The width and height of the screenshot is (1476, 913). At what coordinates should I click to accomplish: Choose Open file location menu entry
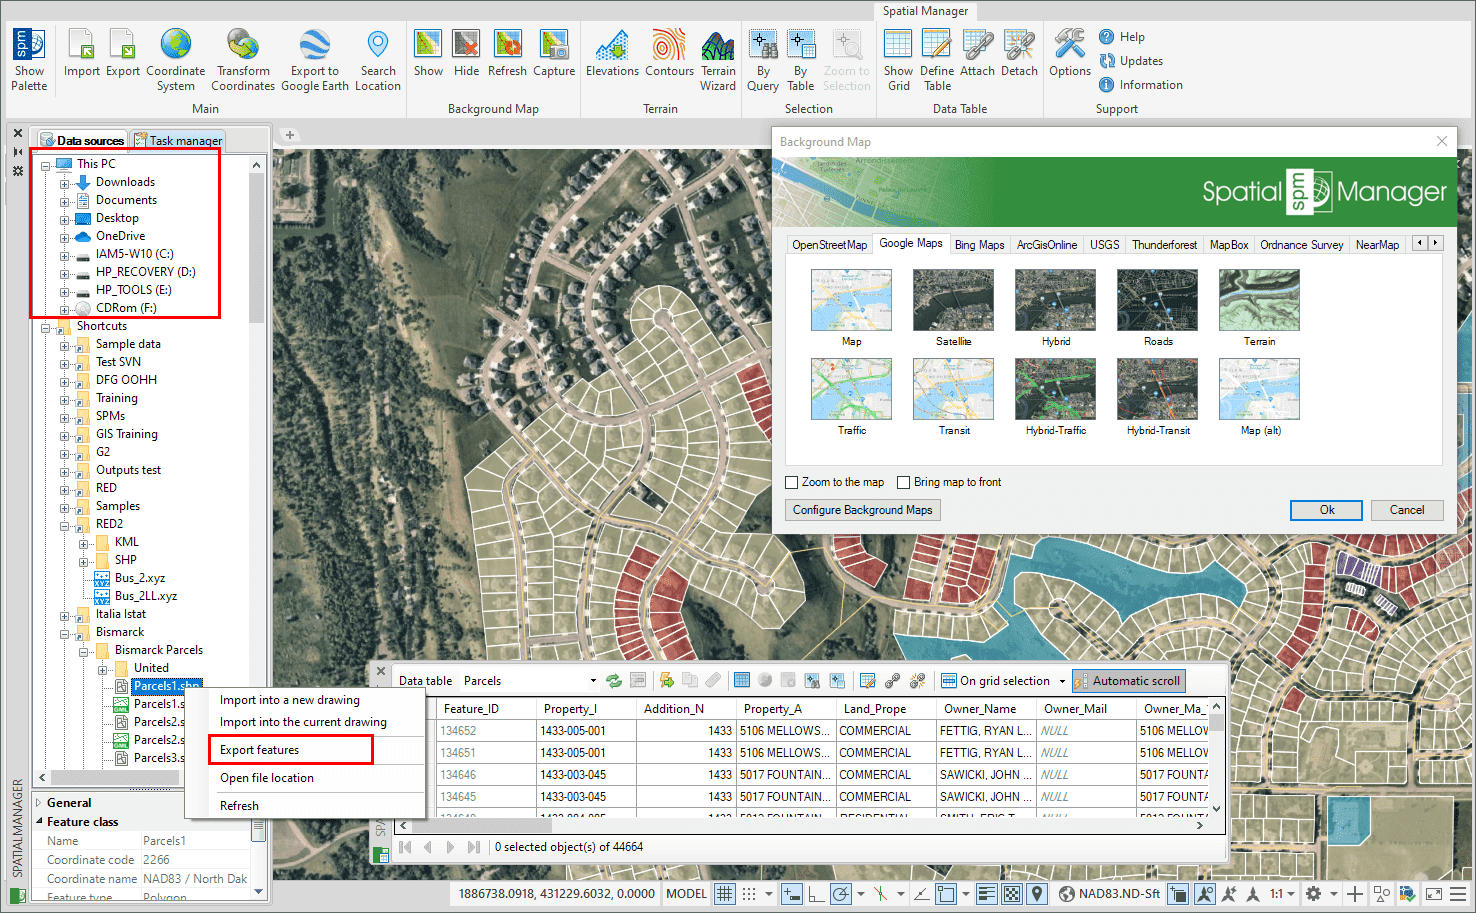266,778
